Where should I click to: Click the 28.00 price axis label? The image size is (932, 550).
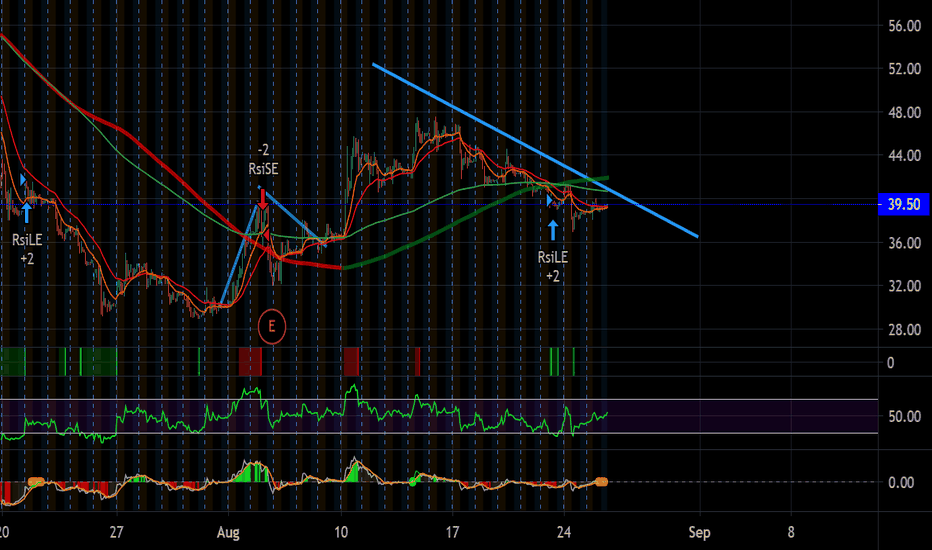point(904,330)
